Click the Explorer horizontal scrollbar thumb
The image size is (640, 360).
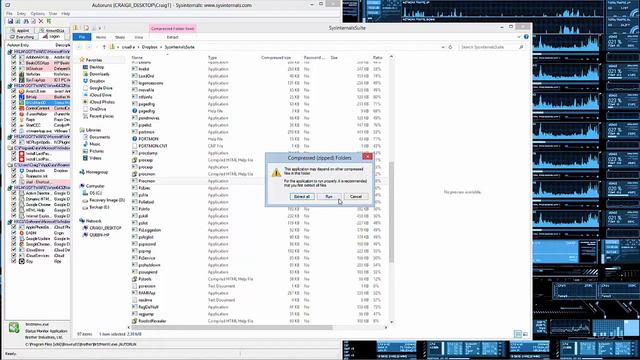(233, 327)
